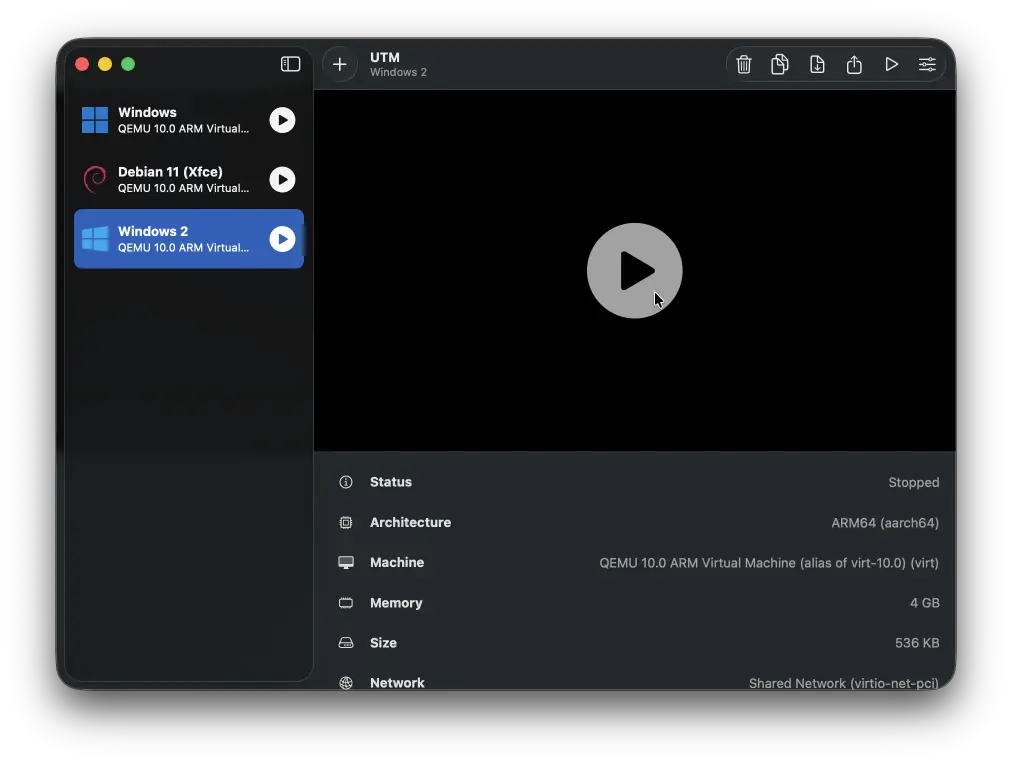1012x764 pixels.
Task: Click the Windows 2 logo icon
Action: pyautogui.click(x=95, y=239)
